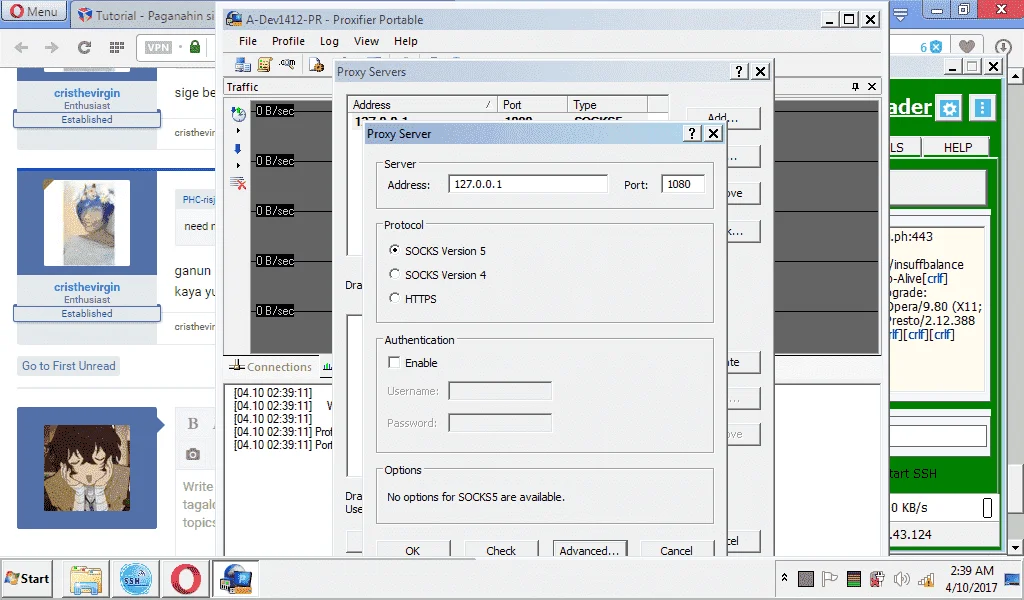Go back in Opera browser
1024x600 pixels.
[22, 47]
